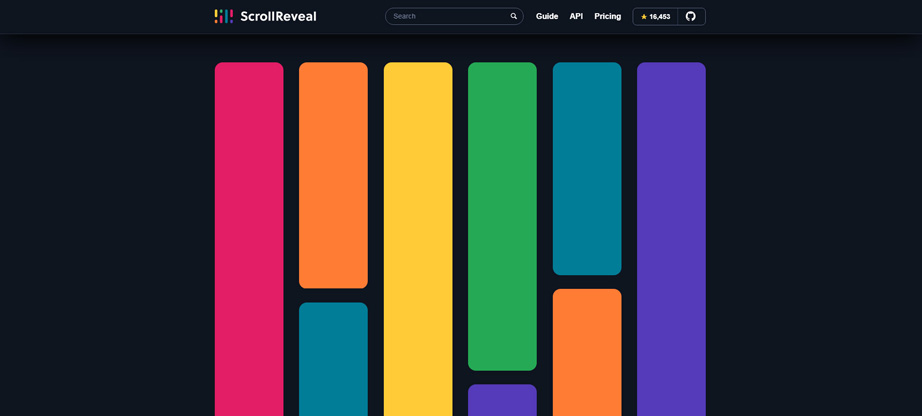Open the GitHub octocat icon
This screenshot has height=416, width=922.
[x=691, y=16]
